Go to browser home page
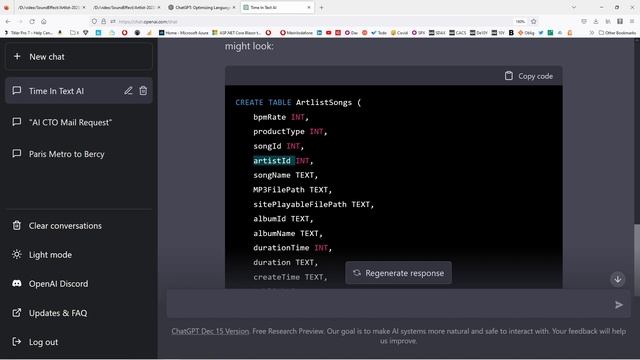Image resolution: width=640 pixels, height=360 pixels. click(44, 21)
